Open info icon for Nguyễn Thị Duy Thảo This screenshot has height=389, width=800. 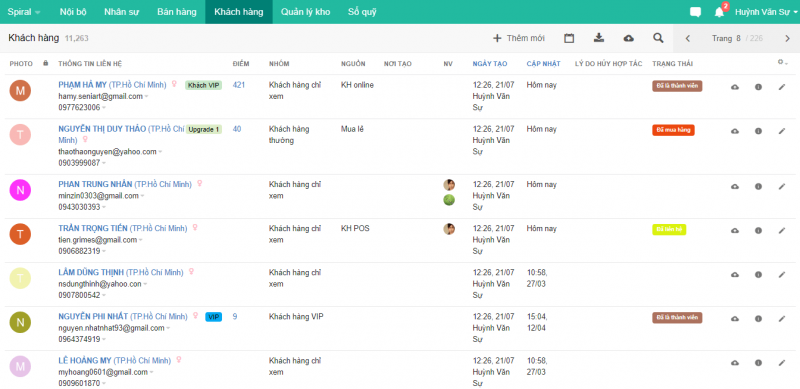pyautogui.click(x=758, y=131)
